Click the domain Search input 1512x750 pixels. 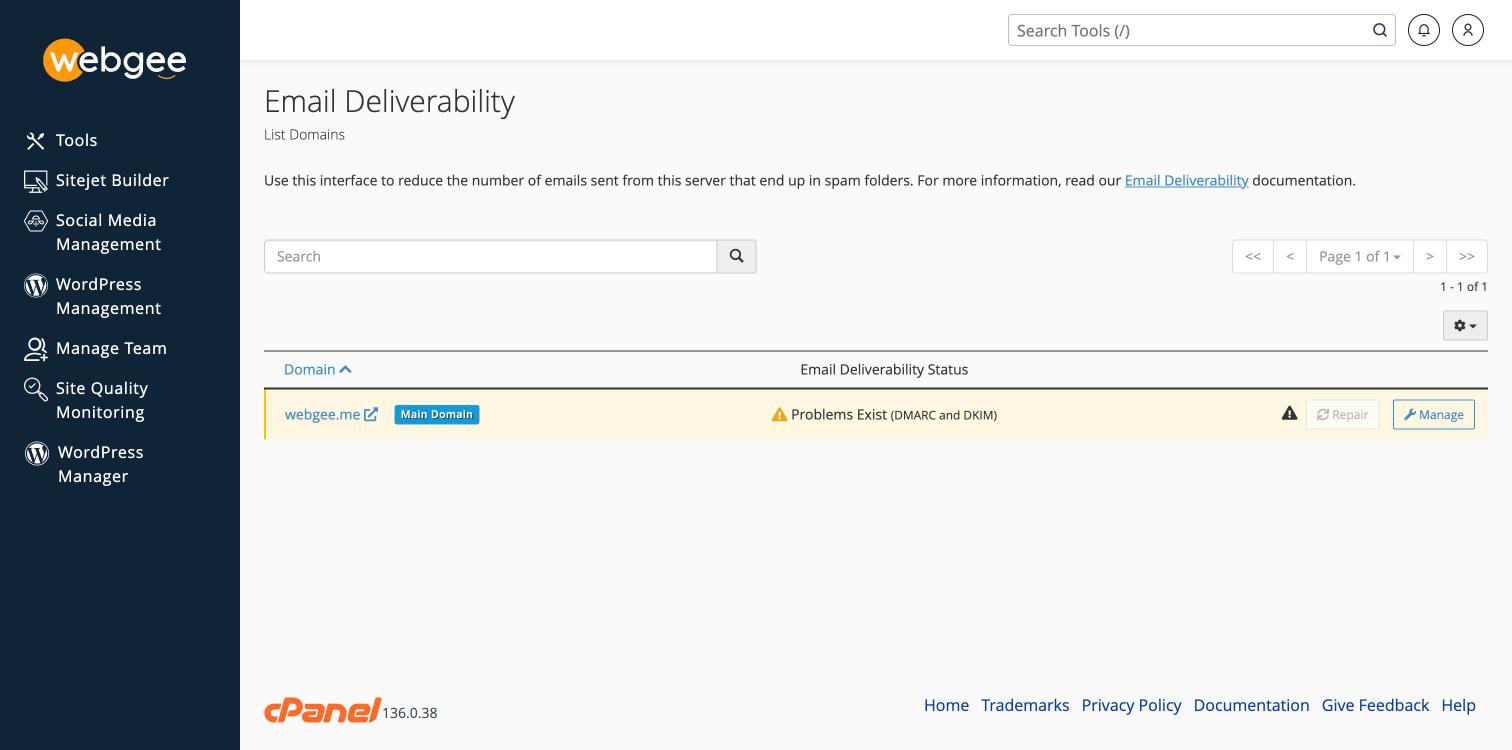tap(490, 256)
